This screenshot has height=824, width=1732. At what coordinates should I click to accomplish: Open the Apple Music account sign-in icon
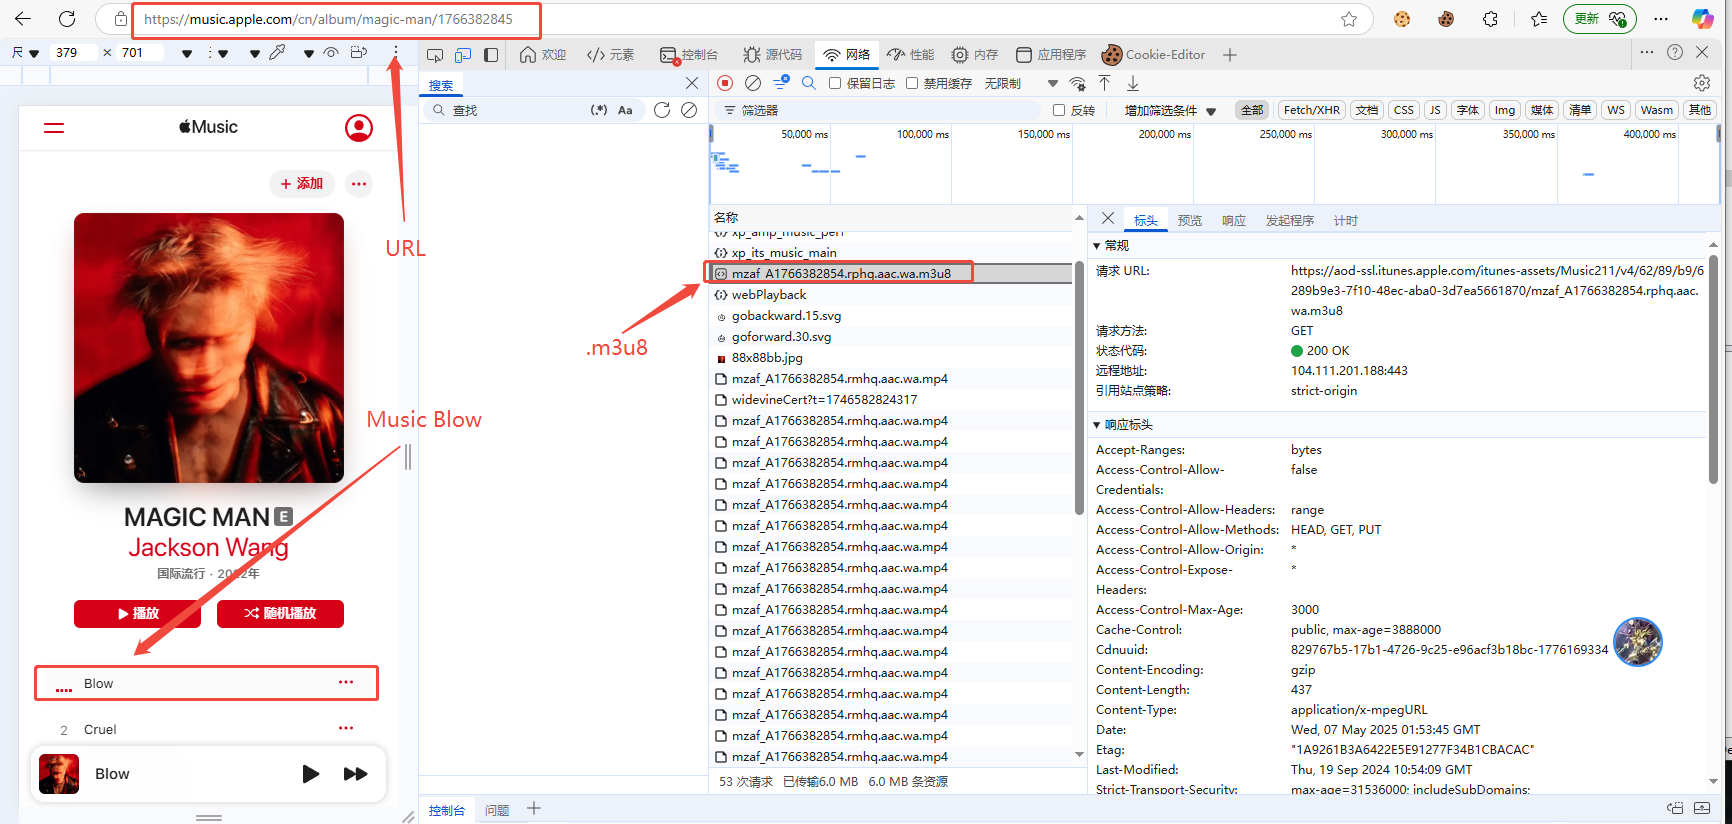pos(359,128)
